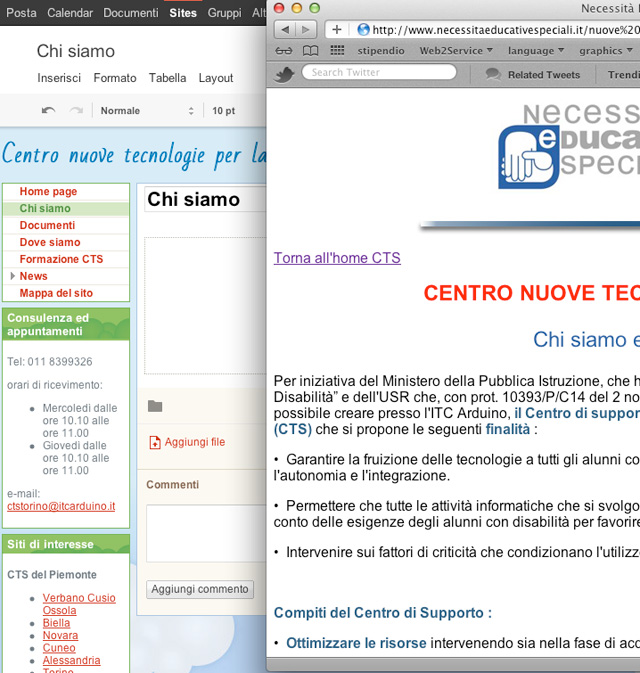Viewport: 640px width, 673px height.
Task: Open Reading List glasses icon
Action: pos(285,51)
